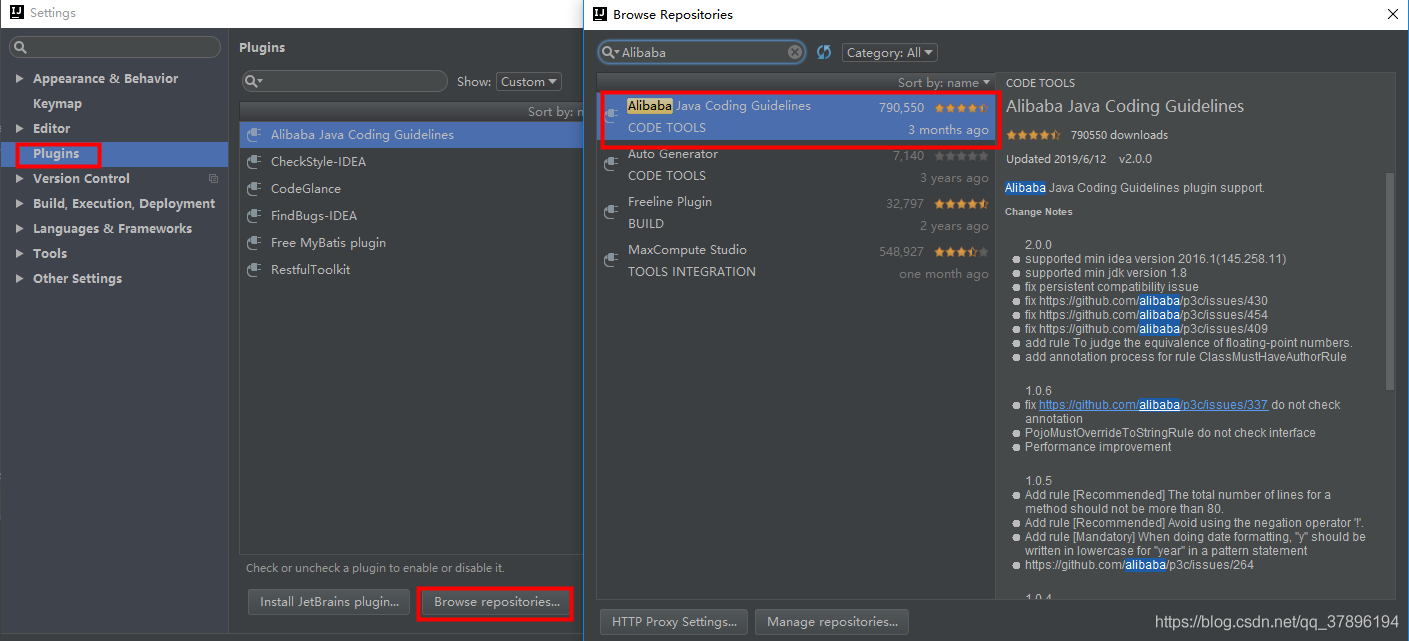Viewport: 1409px width, 641px height.
Task: Open the Show: Custom dropdown
Action: tap(528, 81)
